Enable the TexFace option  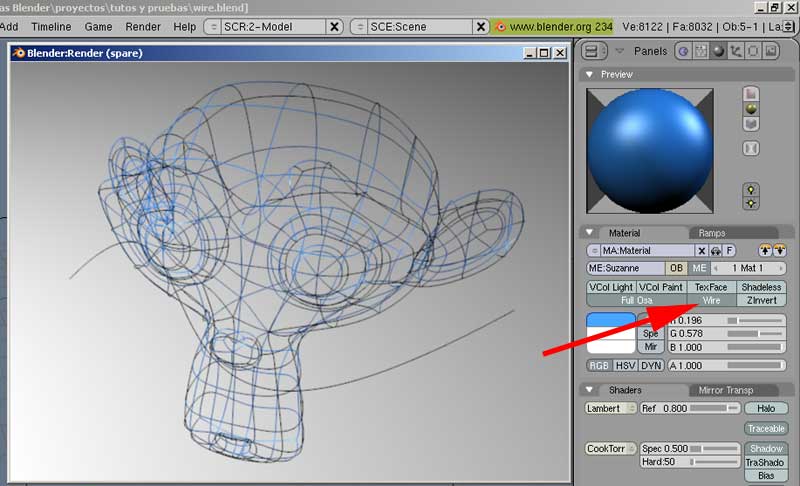pos(711,287)
